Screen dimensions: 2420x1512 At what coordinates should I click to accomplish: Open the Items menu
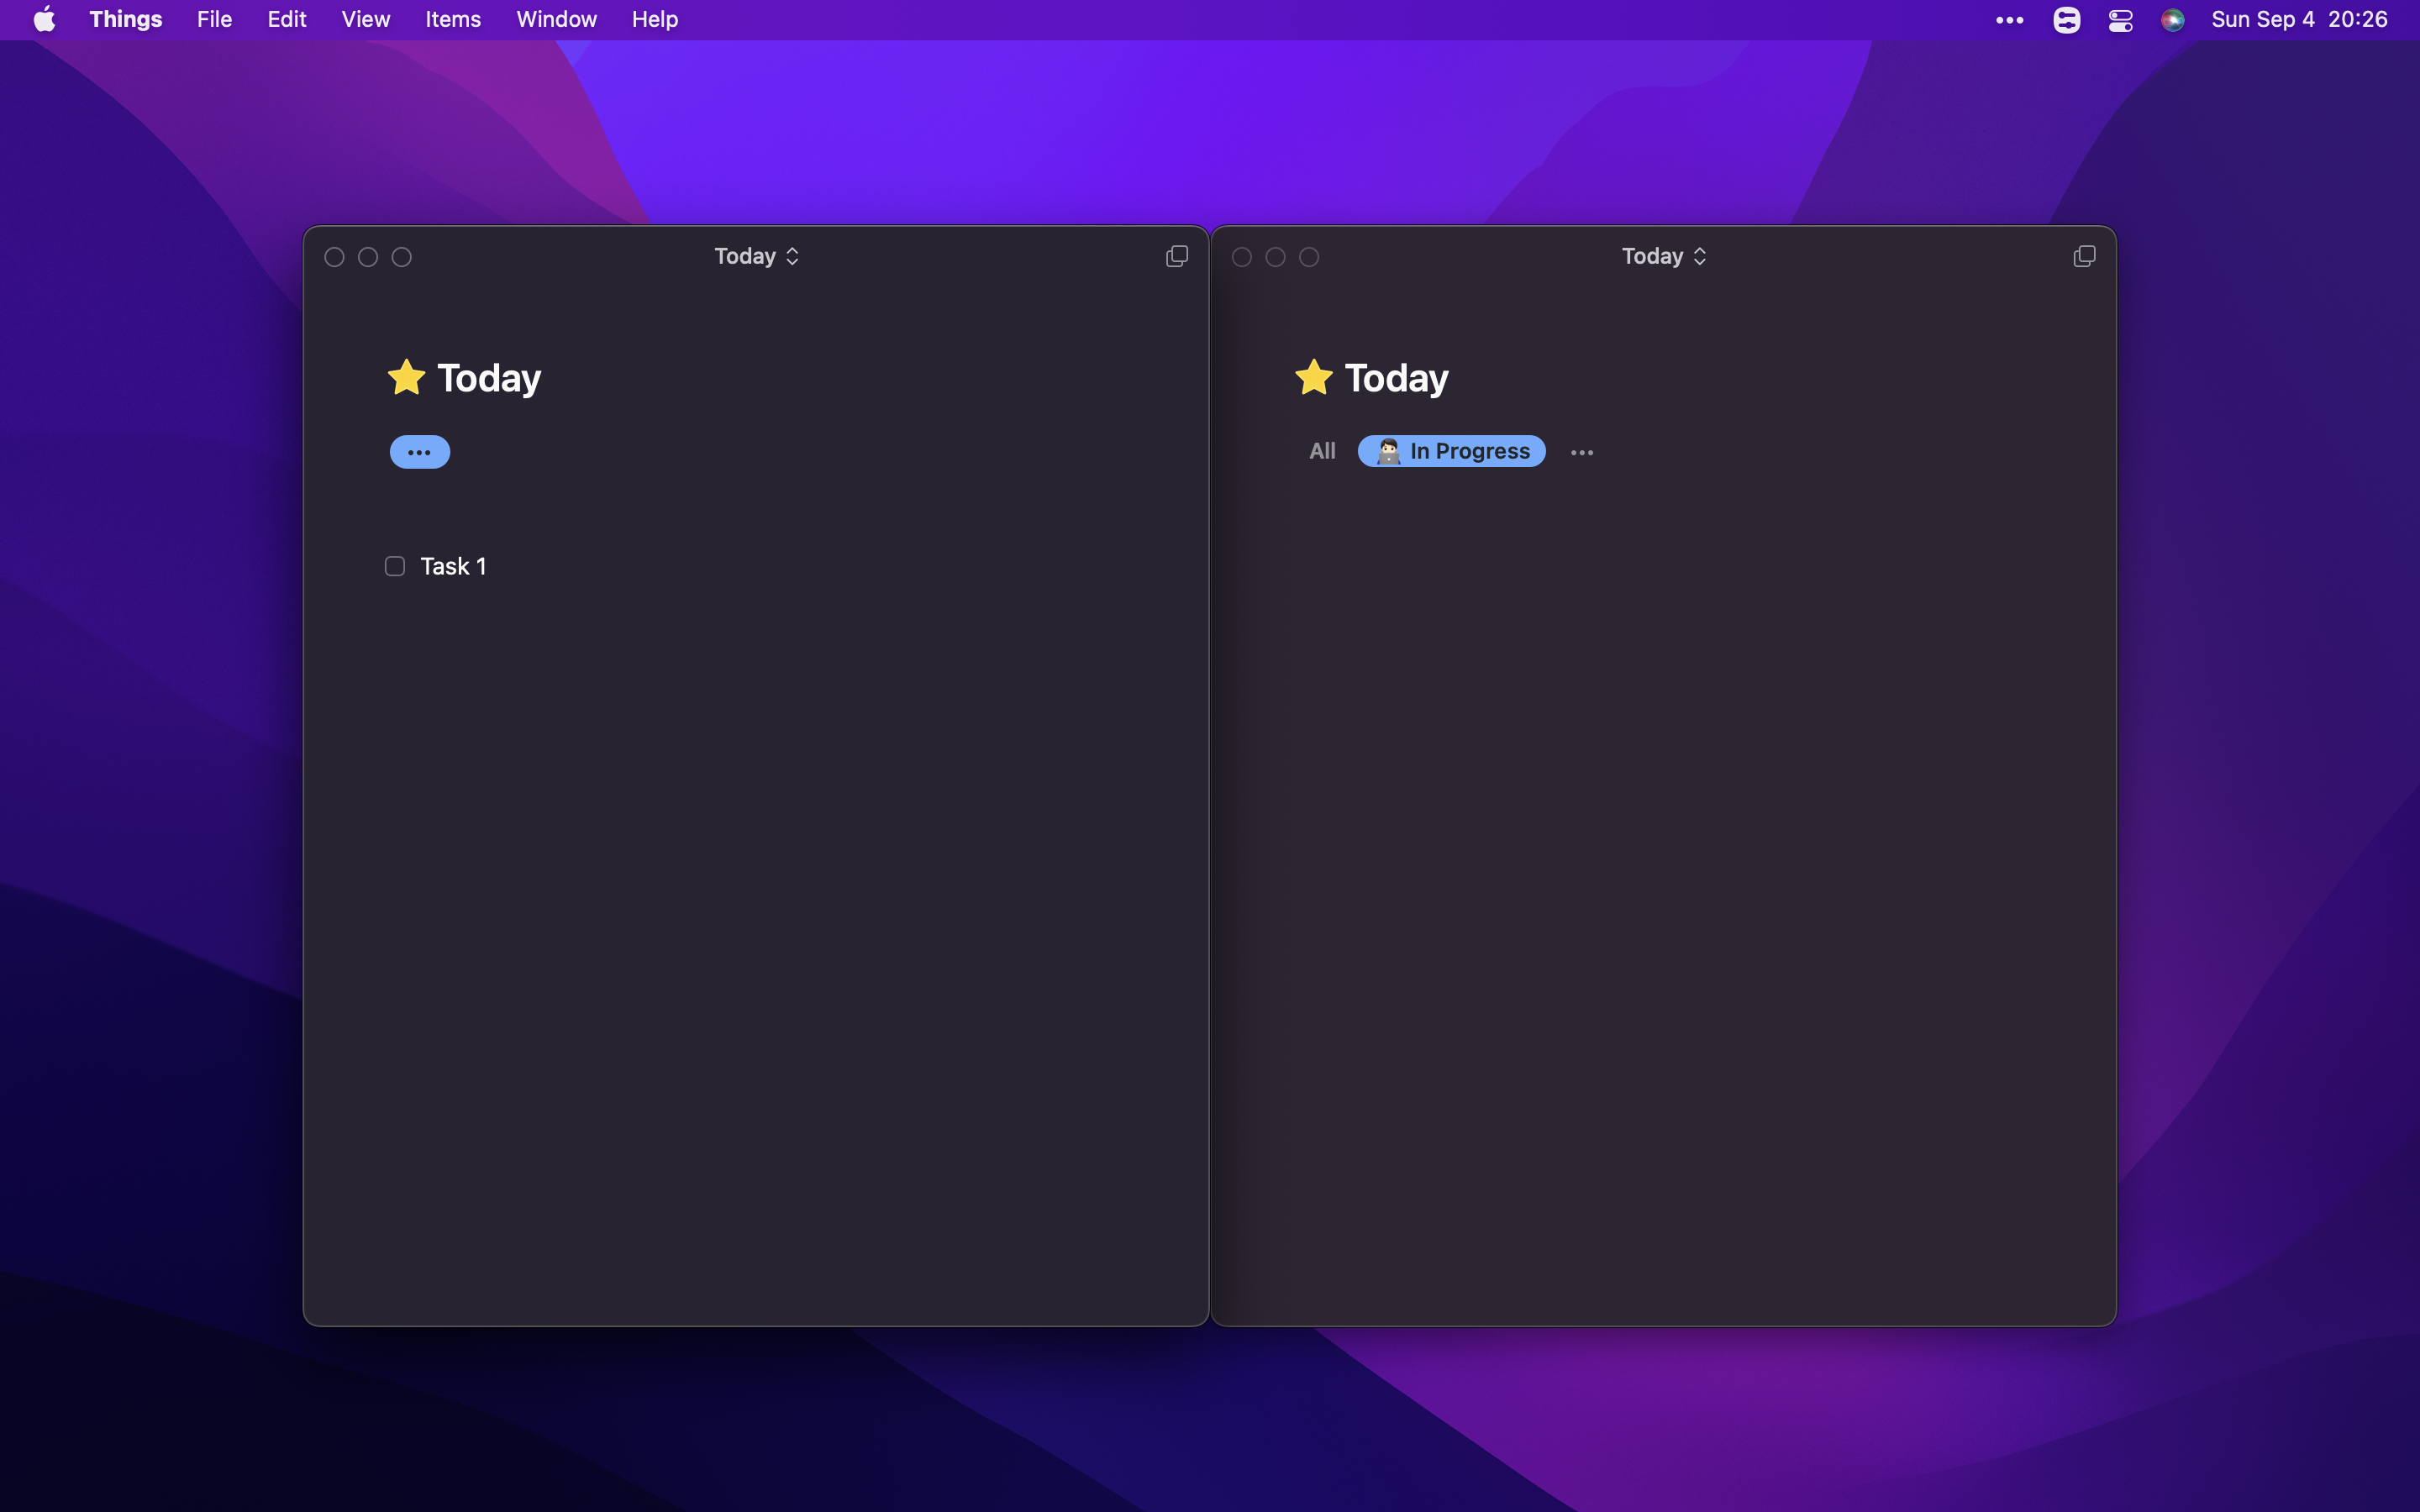(453, 19)
